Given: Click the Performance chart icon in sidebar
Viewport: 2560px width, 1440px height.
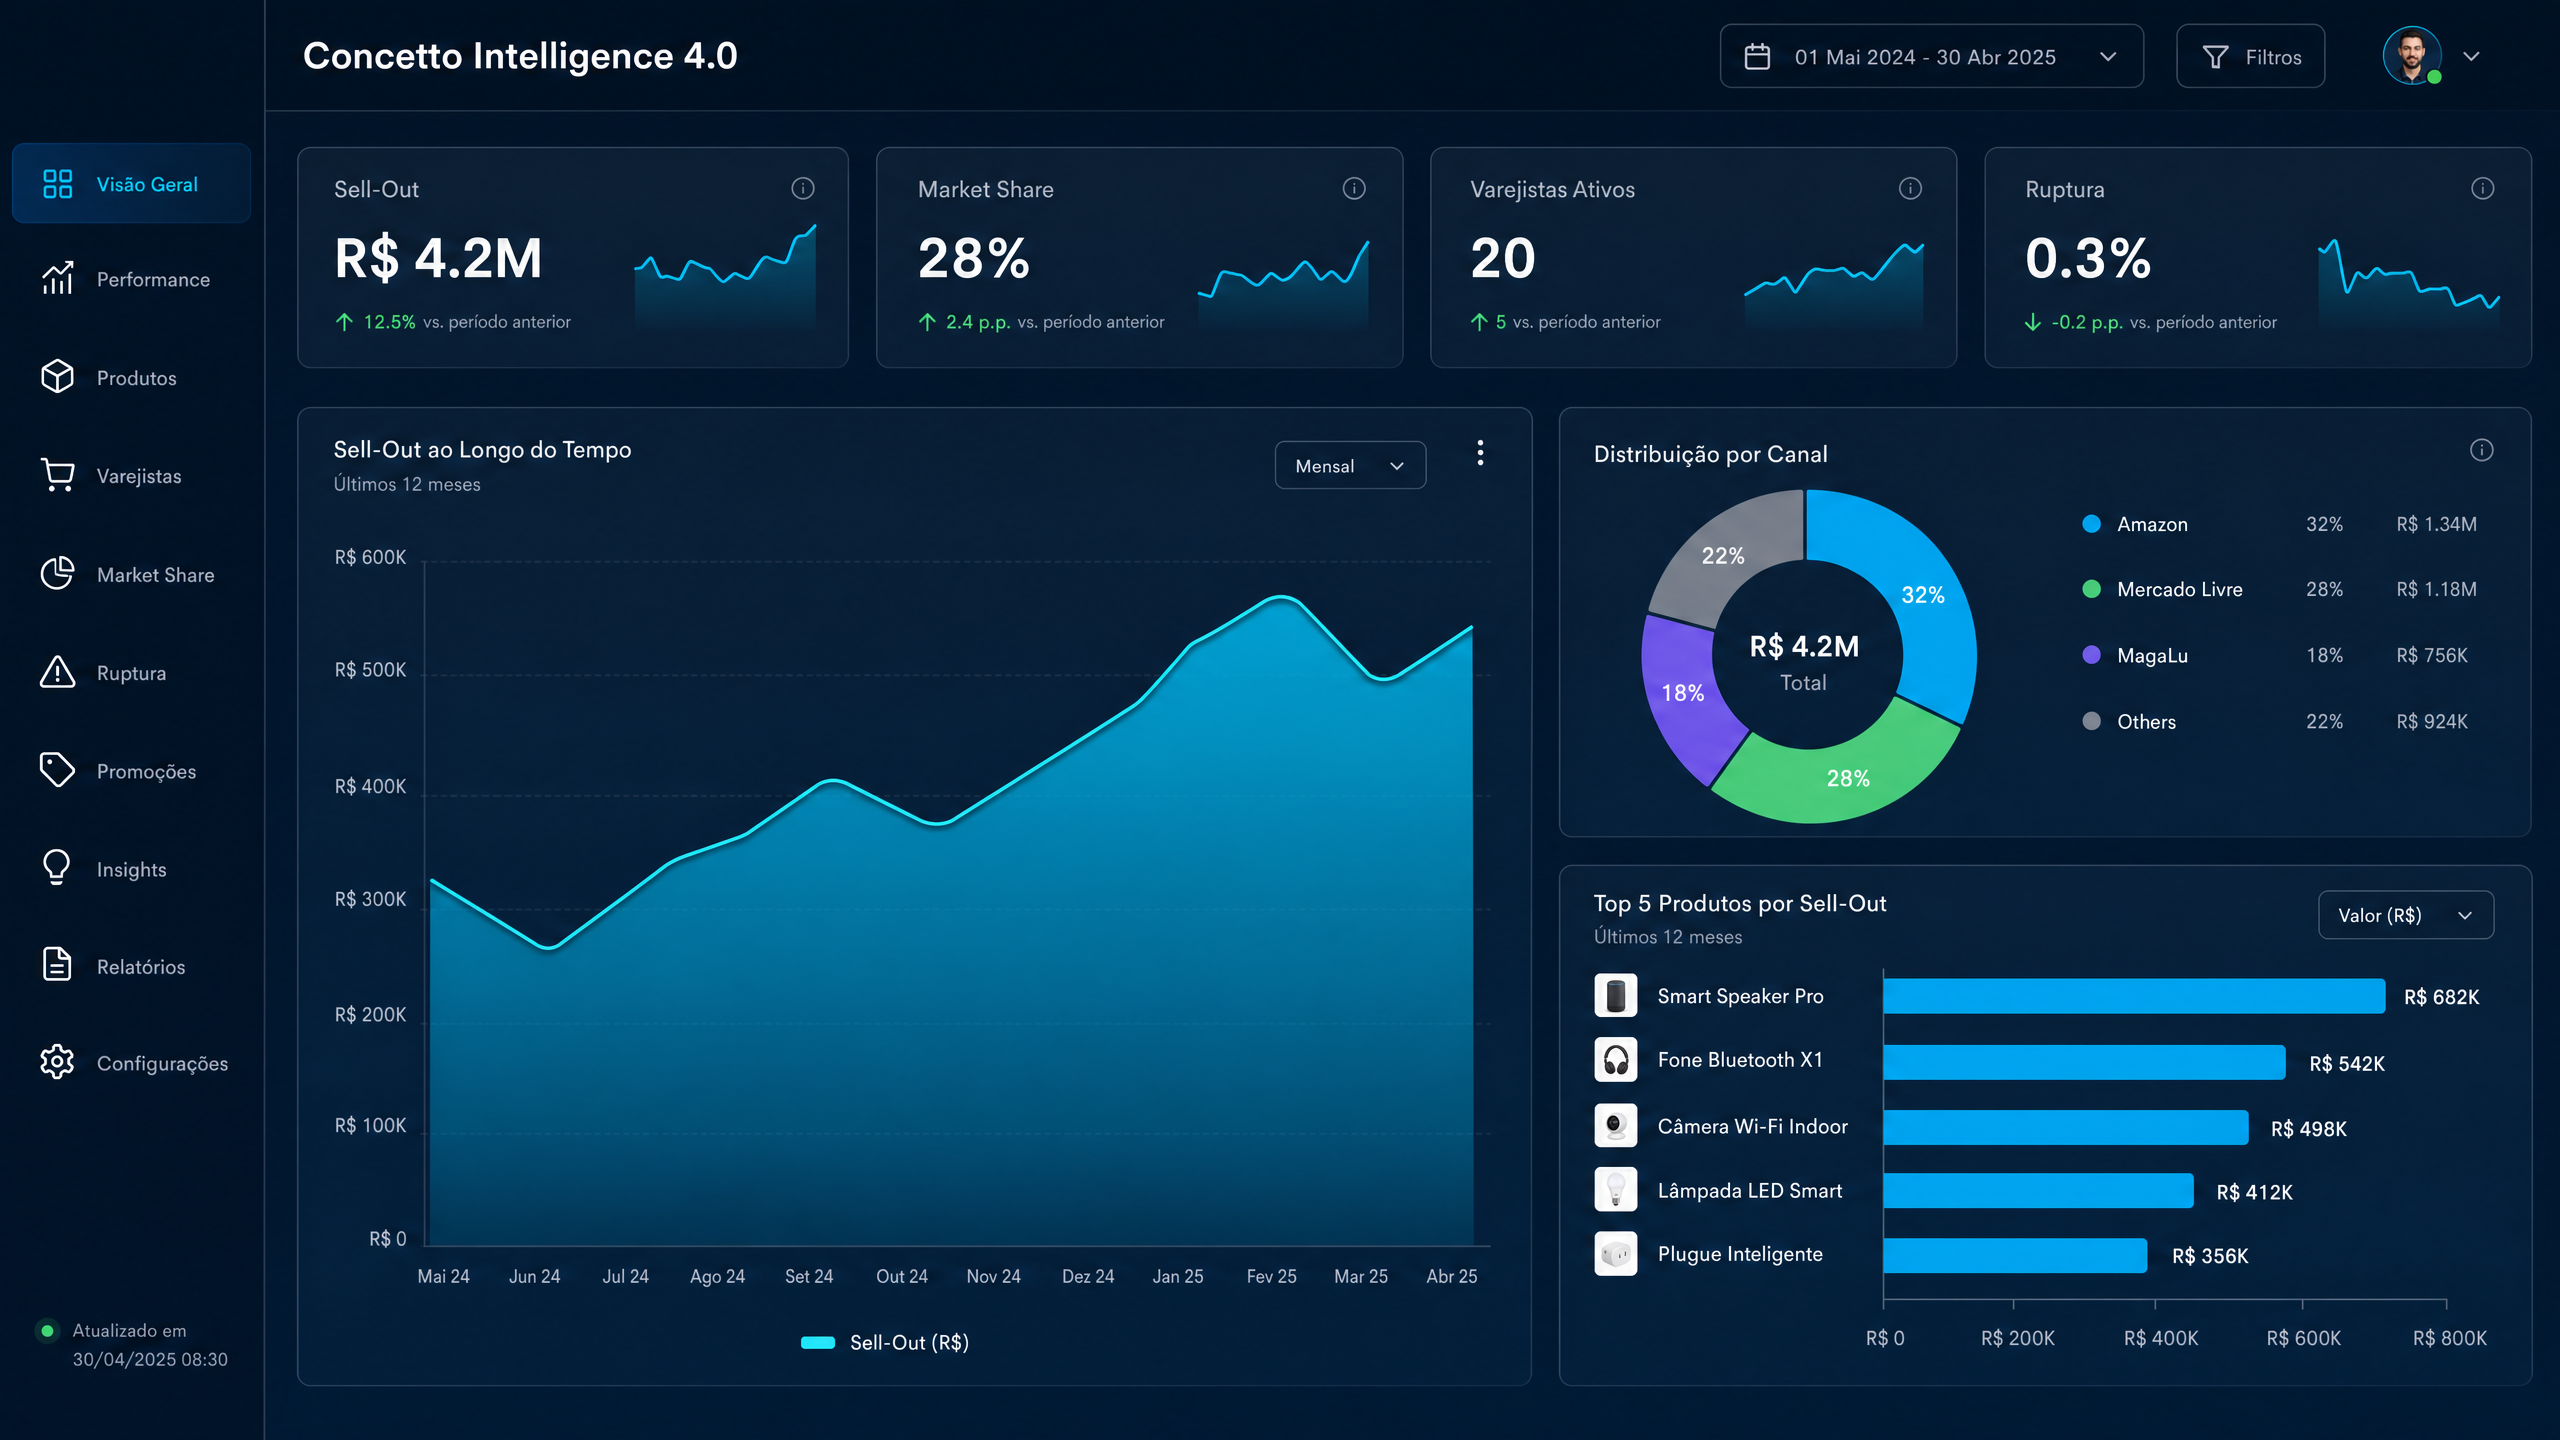Looking at the screenshot, I should pos(57,279).
